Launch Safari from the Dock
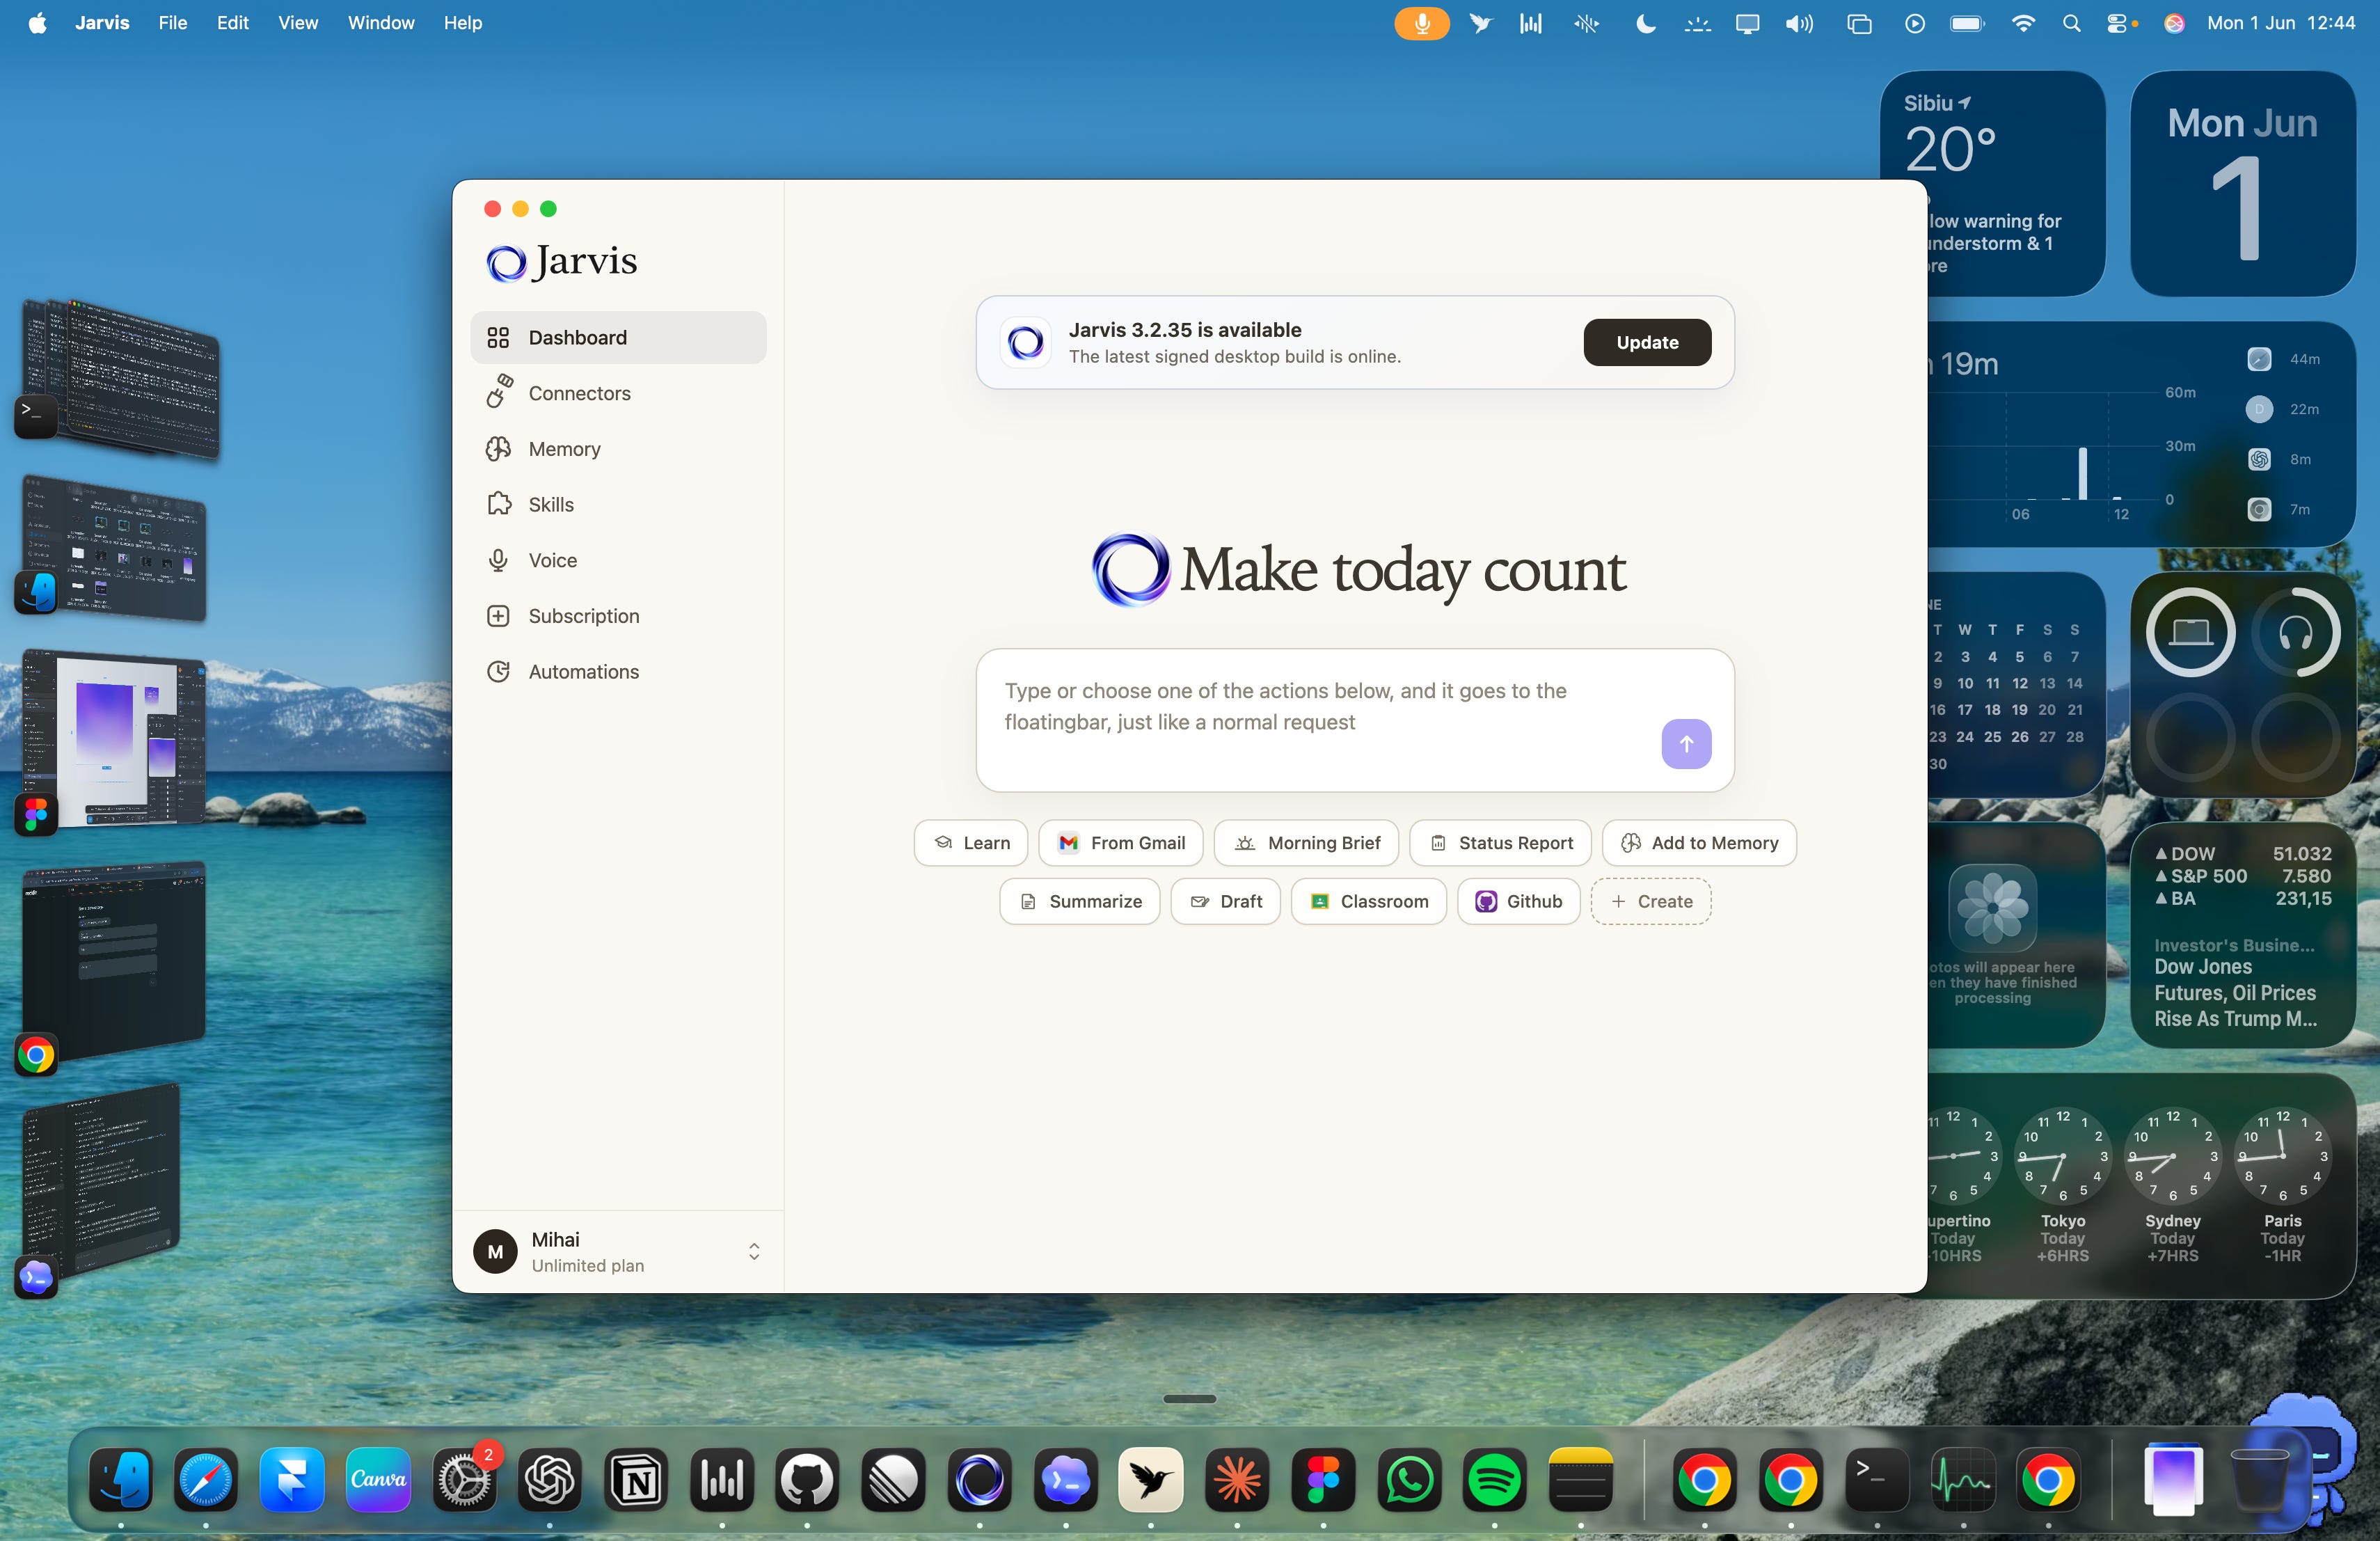Viewport: 2380px width, 1541px height. coord(206,1479)
